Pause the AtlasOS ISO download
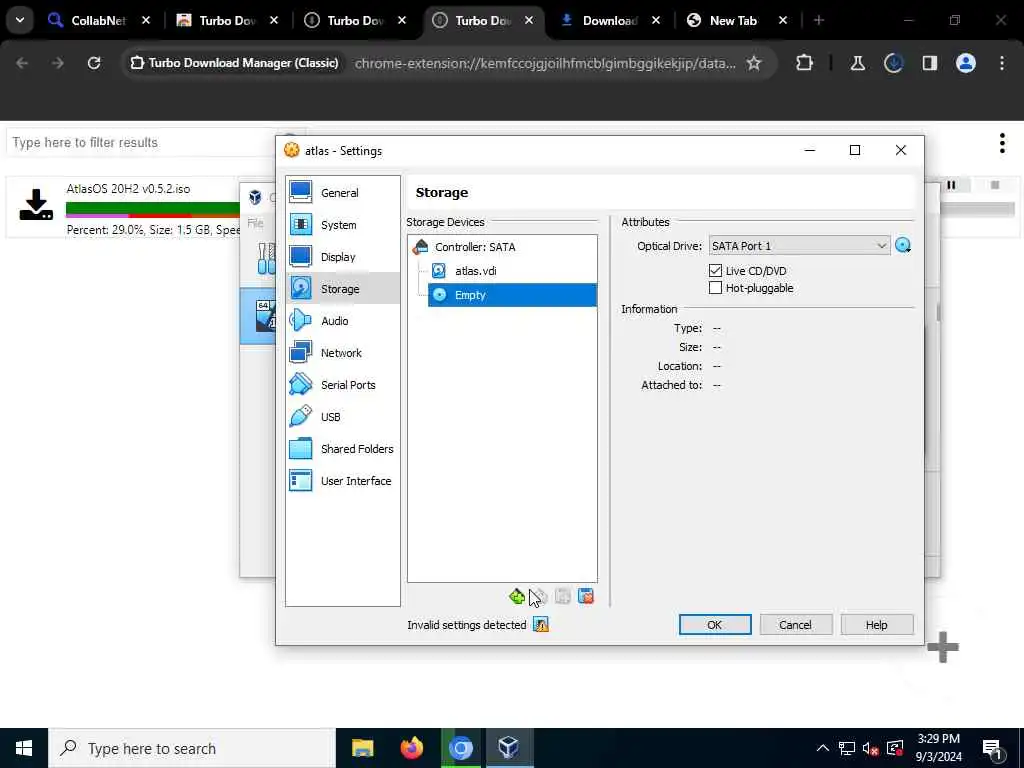Image resolution: width=1024 pixels, height=768 pixels. [951, 185]
